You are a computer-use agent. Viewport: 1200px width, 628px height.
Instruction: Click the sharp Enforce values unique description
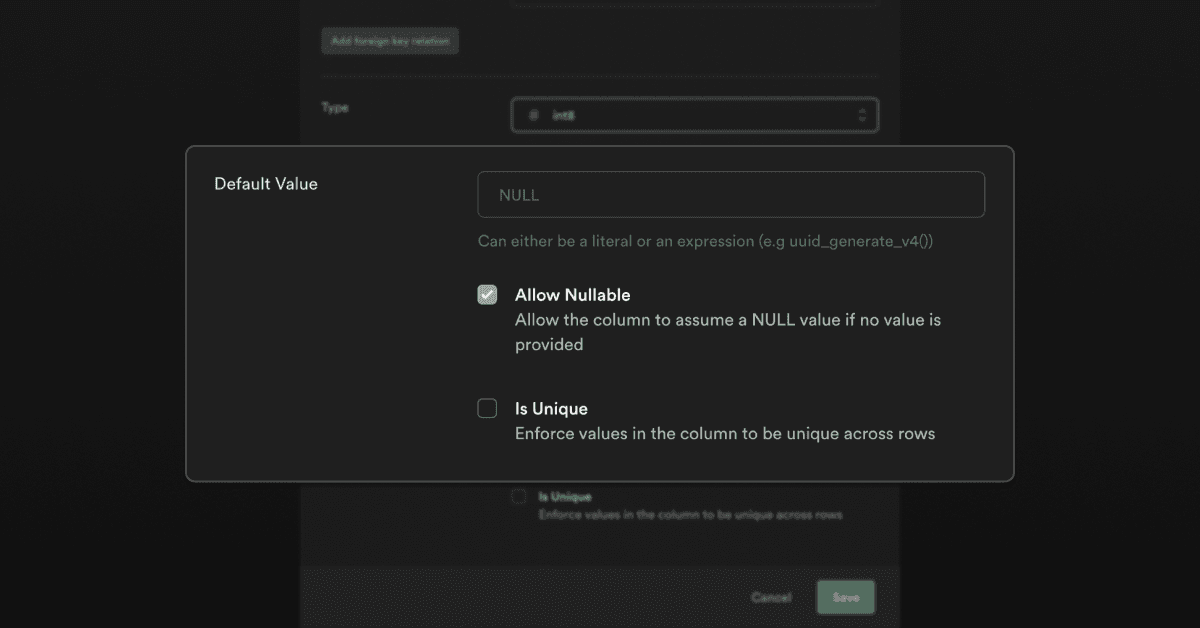coord(724,434)
